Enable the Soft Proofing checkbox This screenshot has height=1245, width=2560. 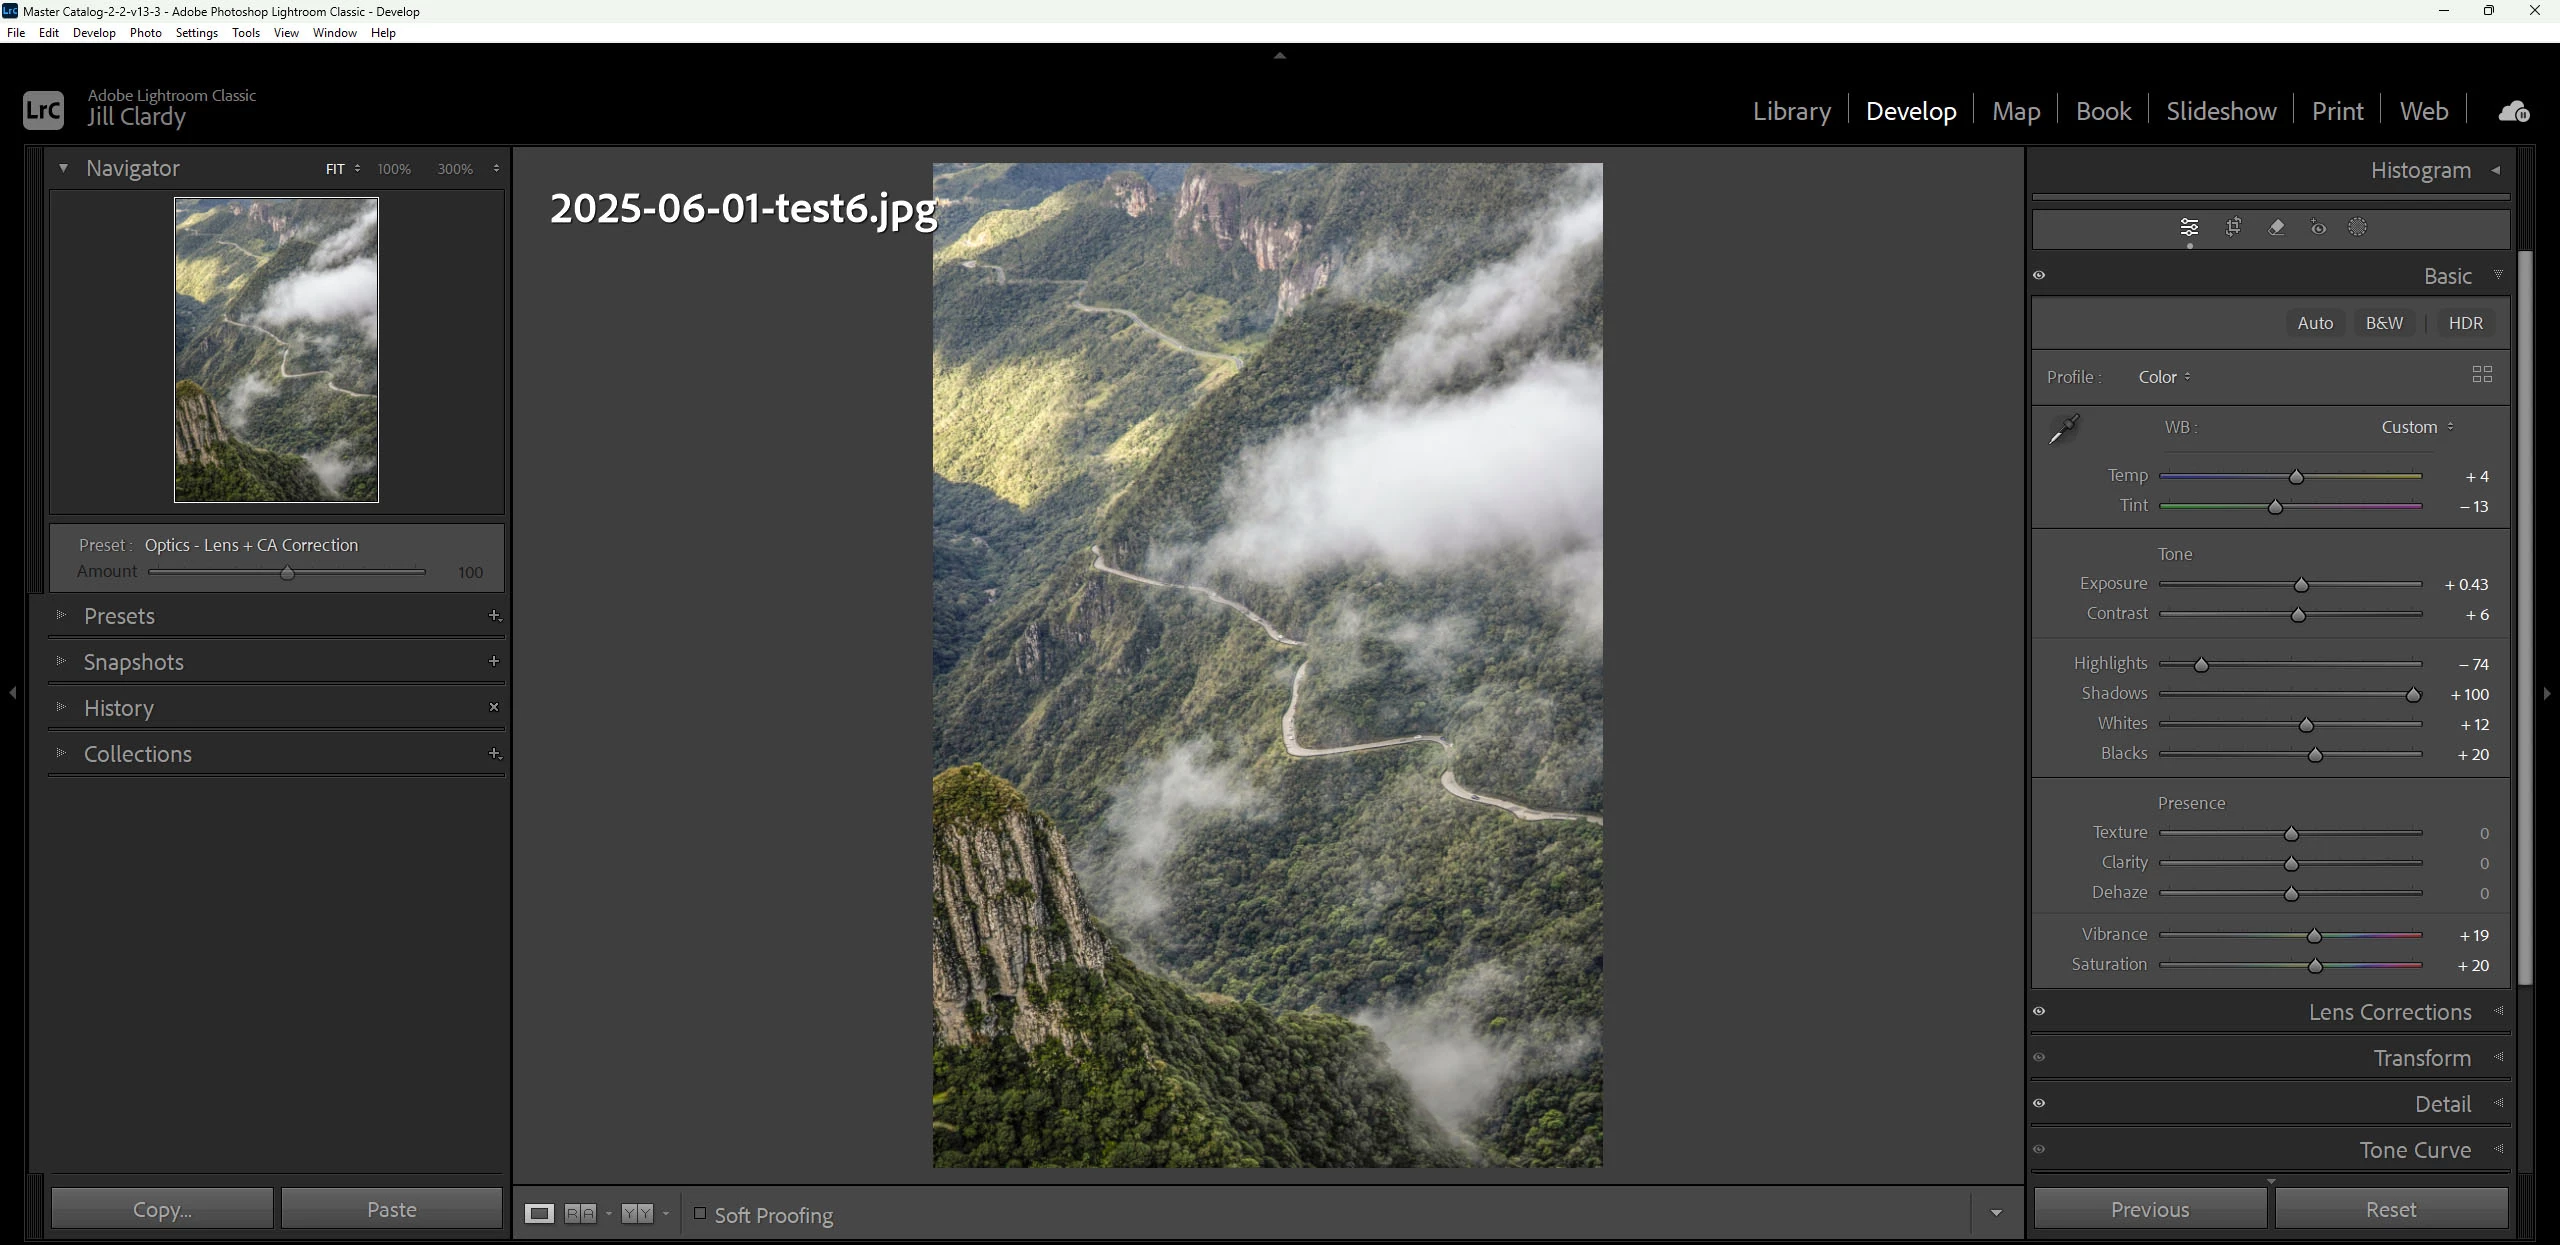click(x=700, y=1214)
